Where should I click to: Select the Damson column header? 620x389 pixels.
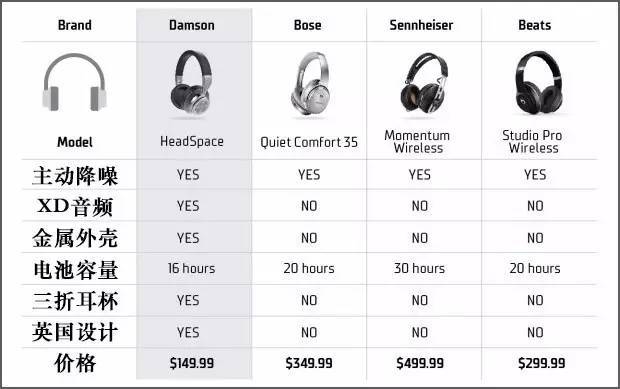pos(192,25)
